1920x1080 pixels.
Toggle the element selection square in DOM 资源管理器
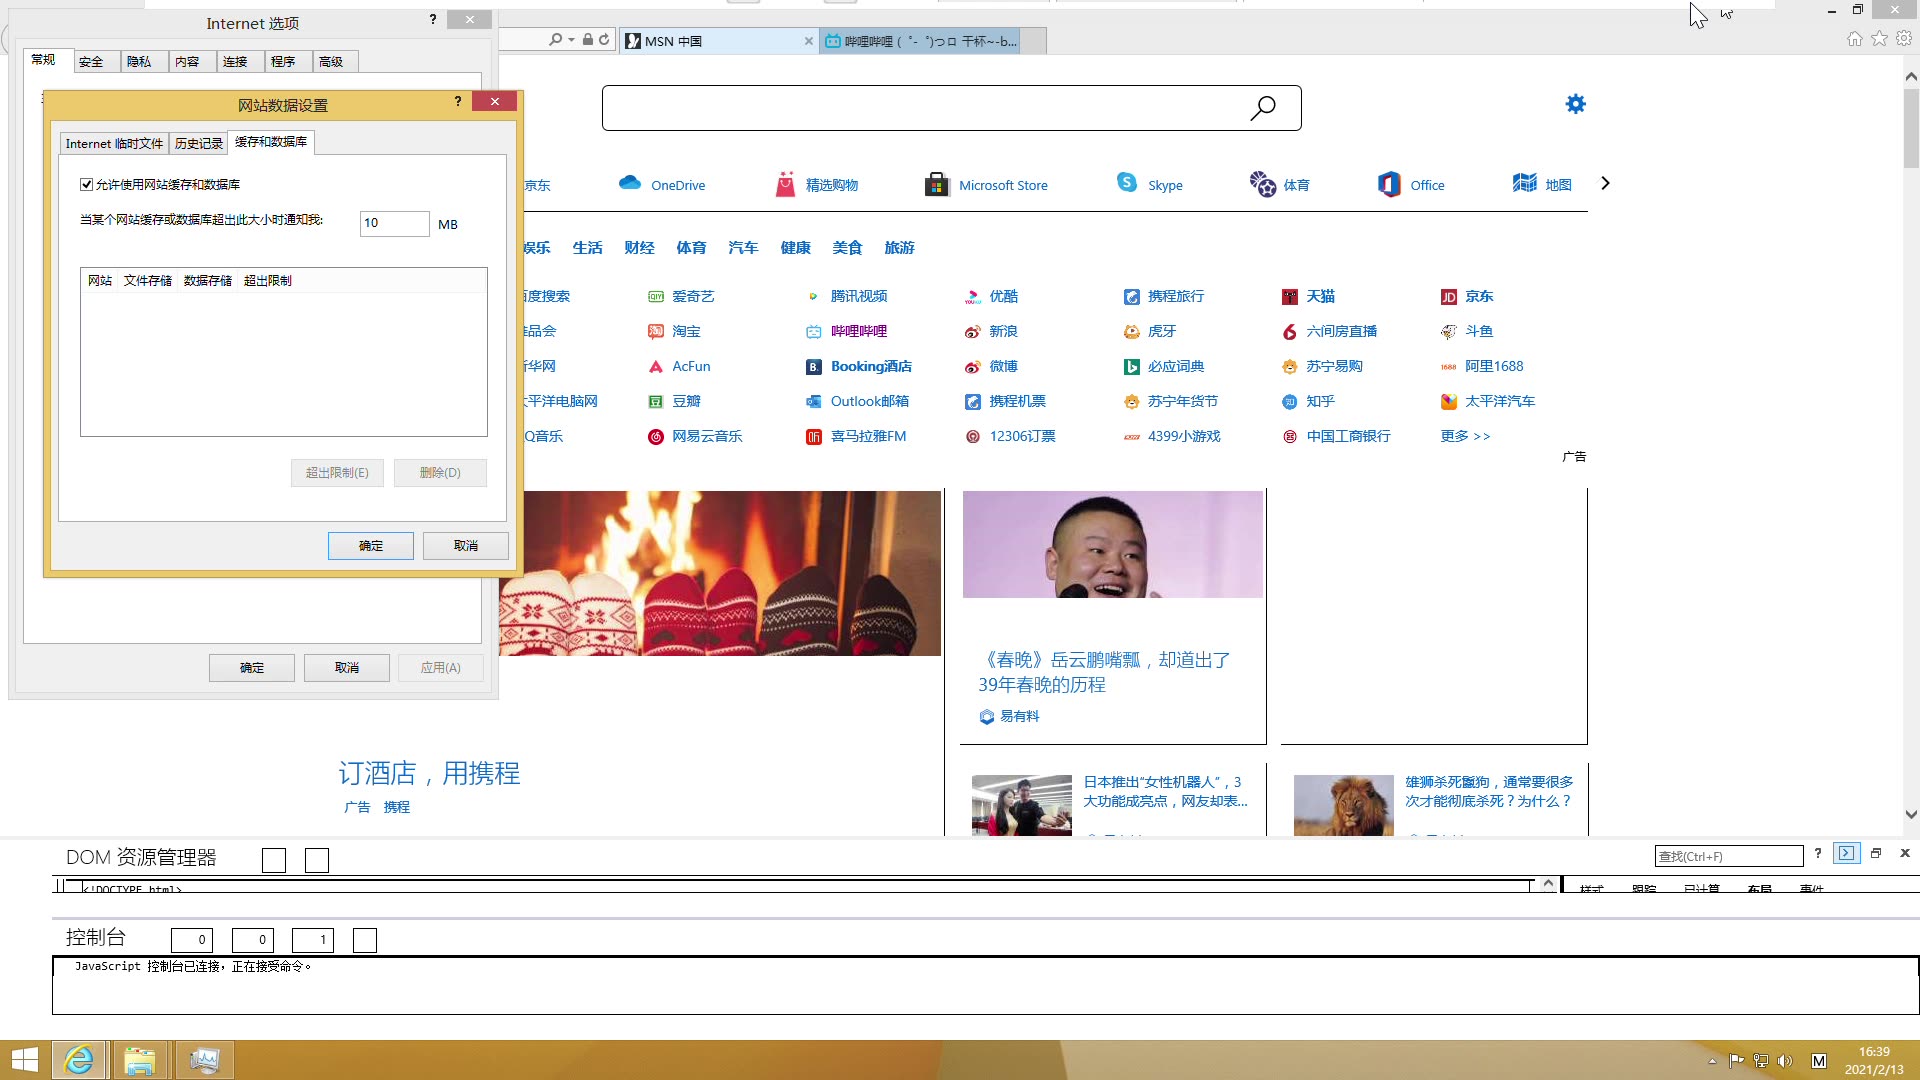[273, 859]
